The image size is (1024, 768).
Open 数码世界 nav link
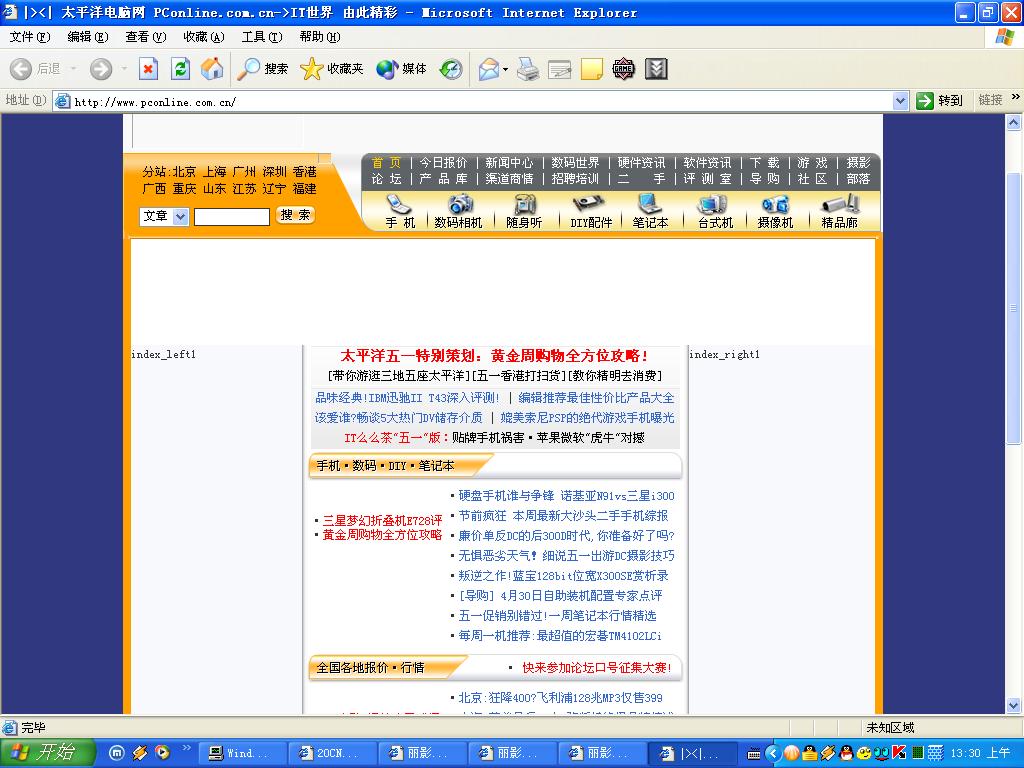point(575,163)
